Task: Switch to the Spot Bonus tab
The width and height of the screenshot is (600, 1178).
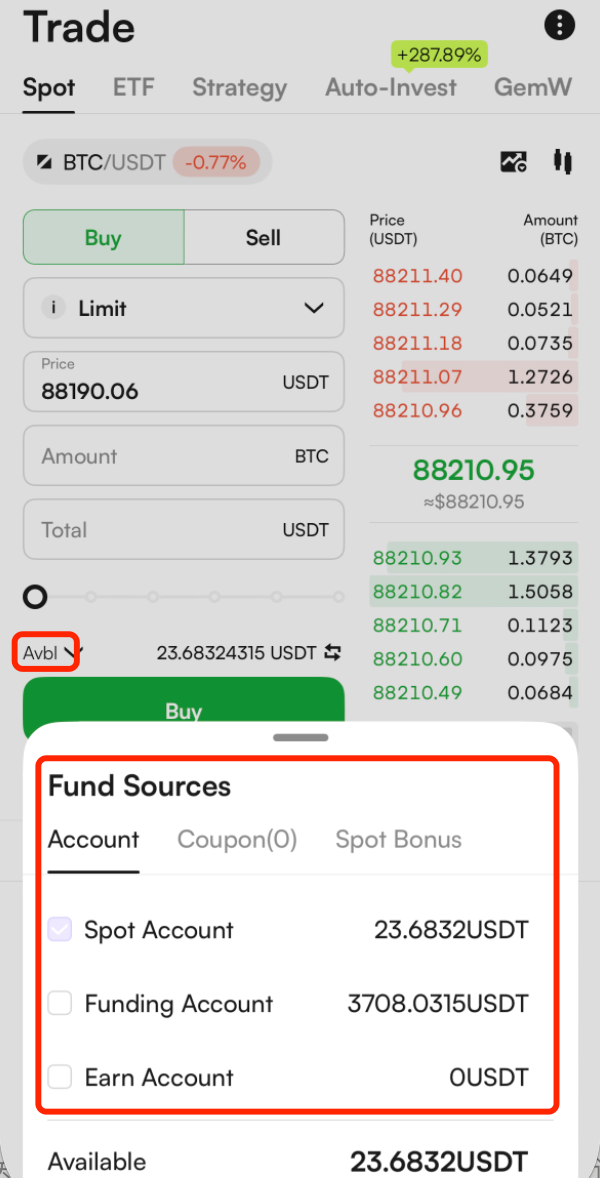Action: pyautogui.click(x=398, y=839)
